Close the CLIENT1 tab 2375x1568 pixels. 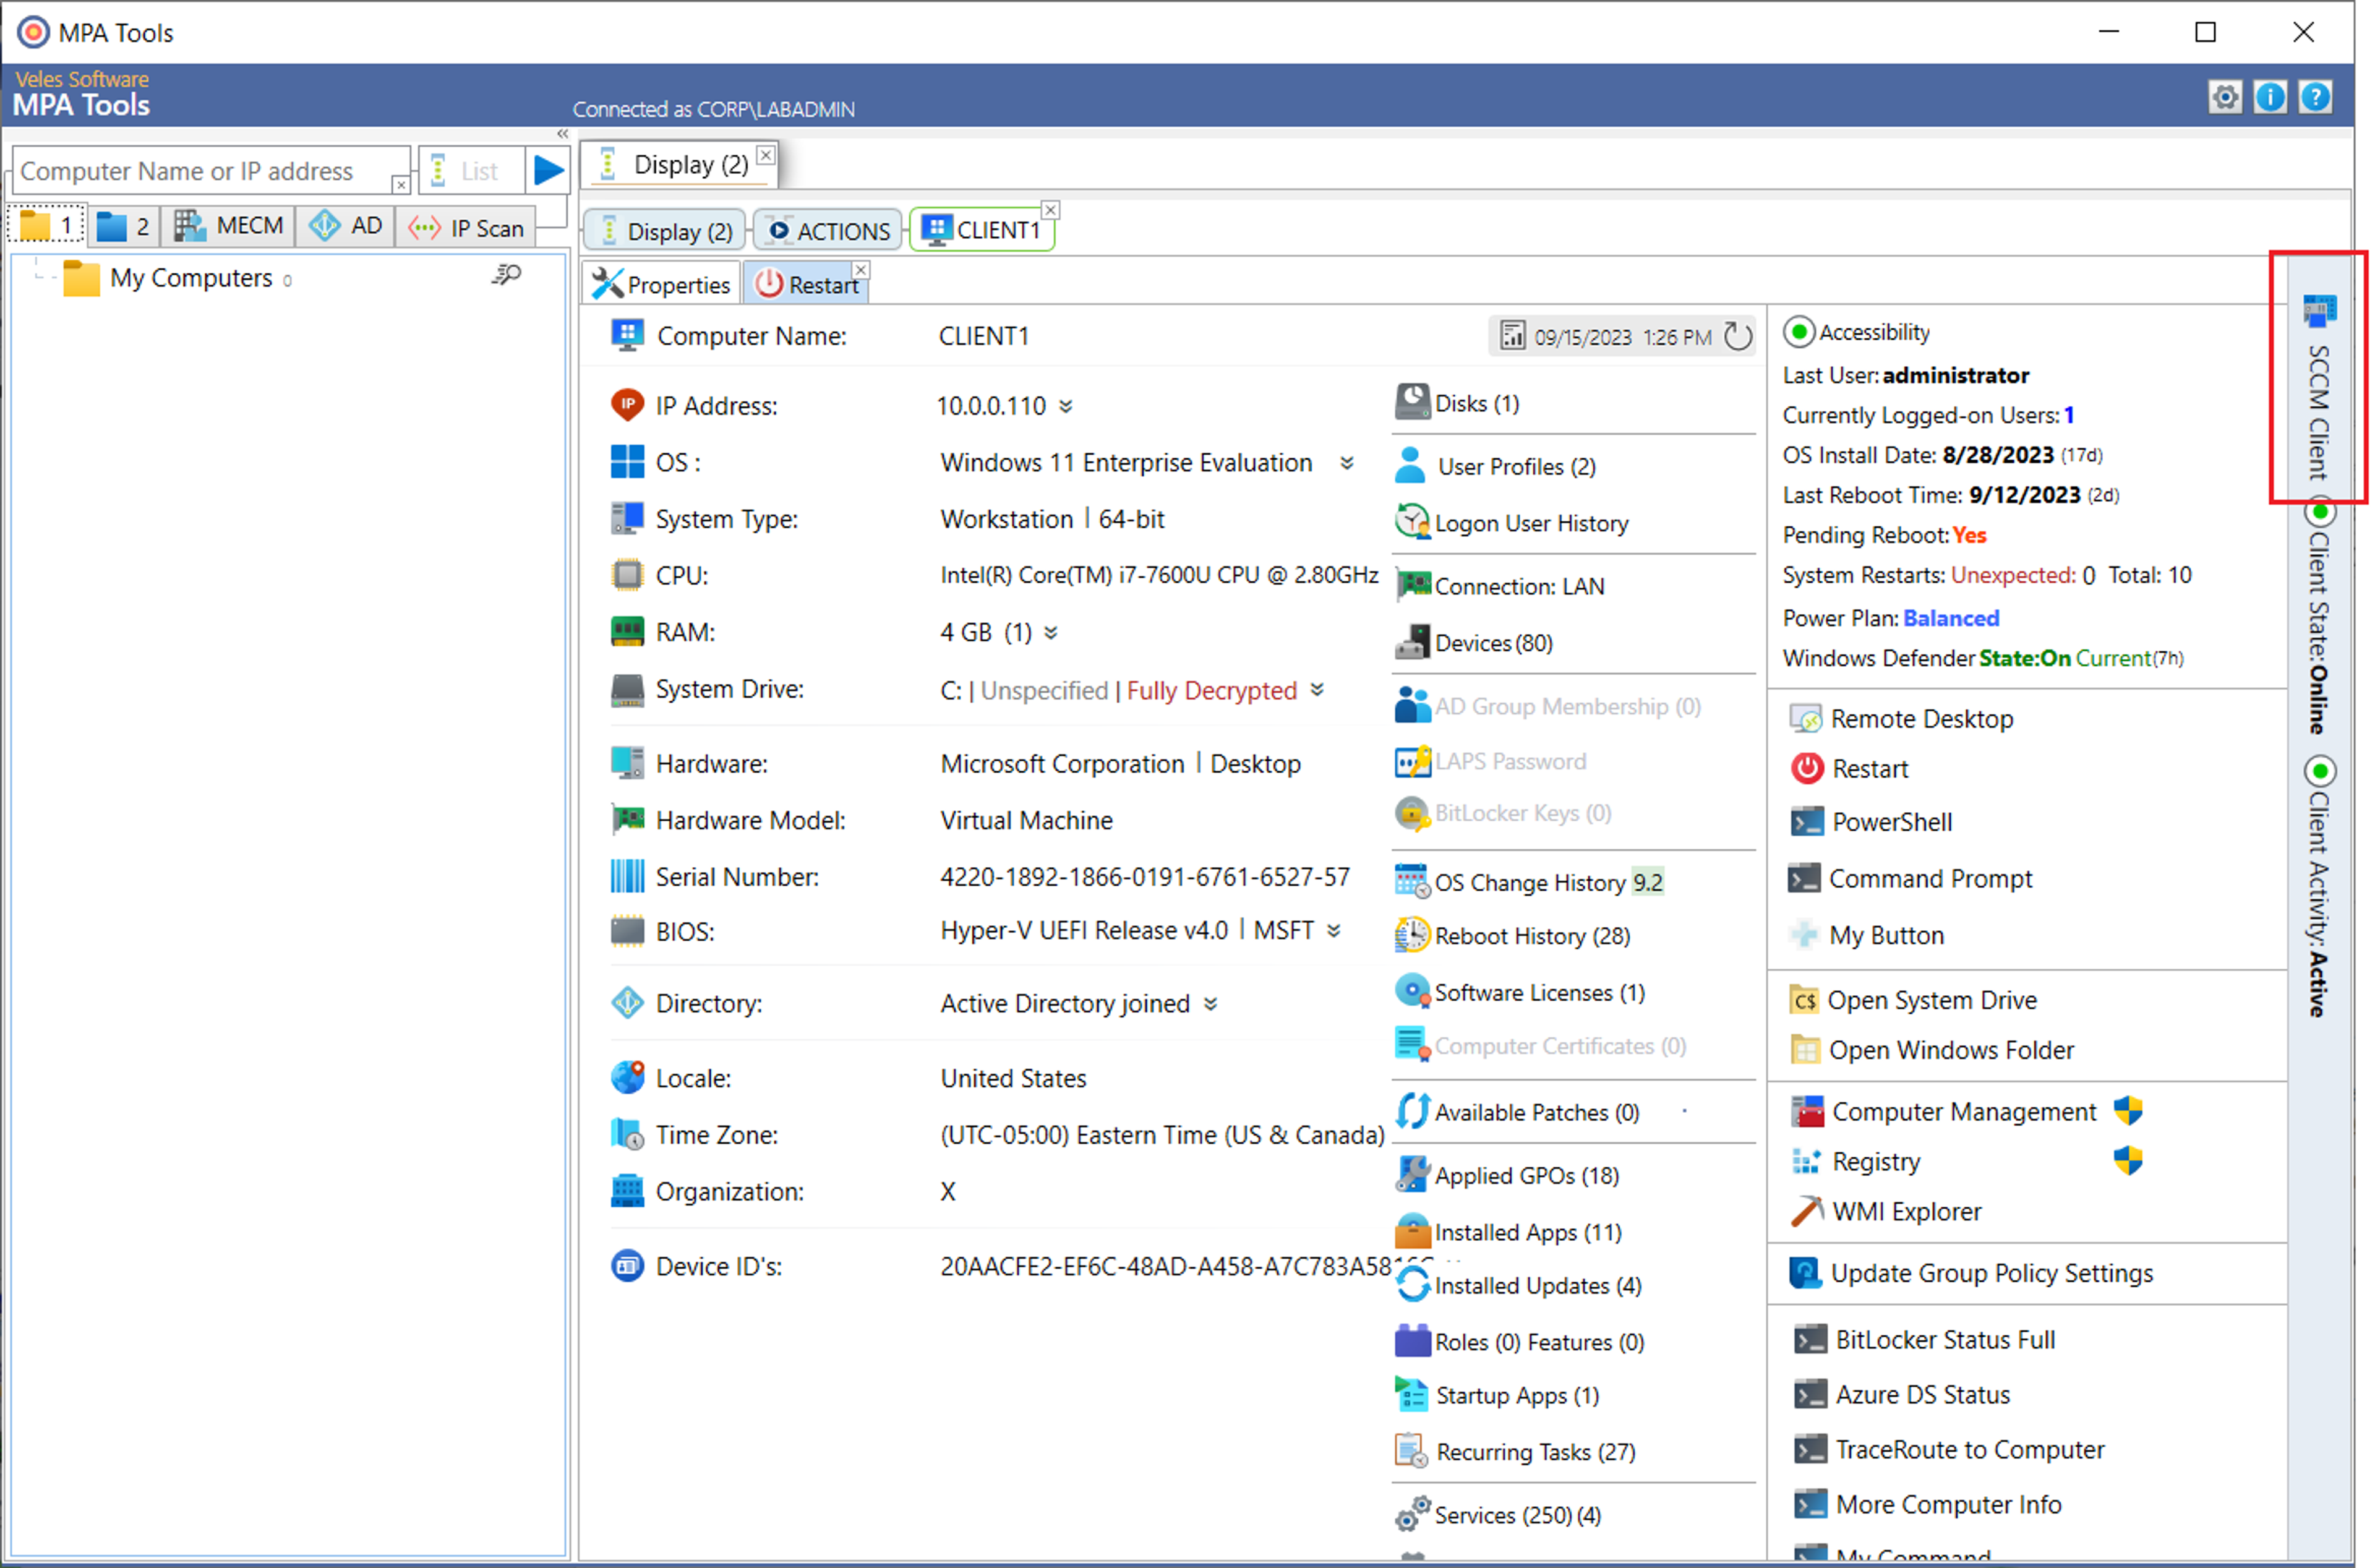click(x=1050, y=210)
